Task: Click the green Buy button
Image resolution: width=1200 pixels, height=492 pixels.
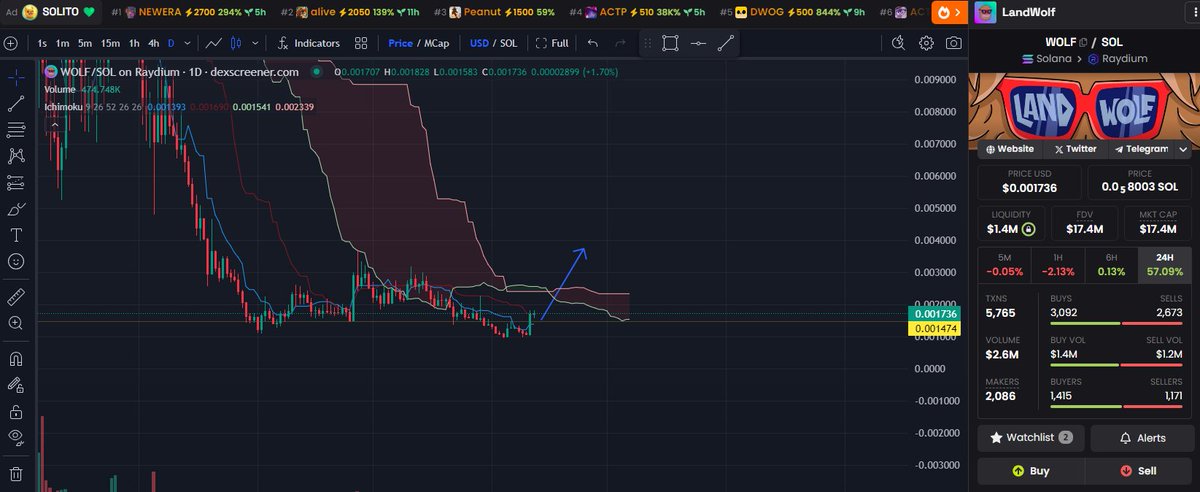Action: coord(1031,470)
